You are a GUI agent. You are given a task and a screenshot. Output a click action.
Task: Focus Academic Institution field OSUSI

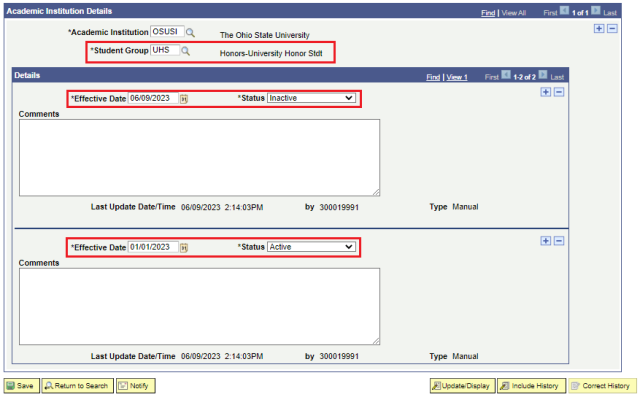click(167, 32)
